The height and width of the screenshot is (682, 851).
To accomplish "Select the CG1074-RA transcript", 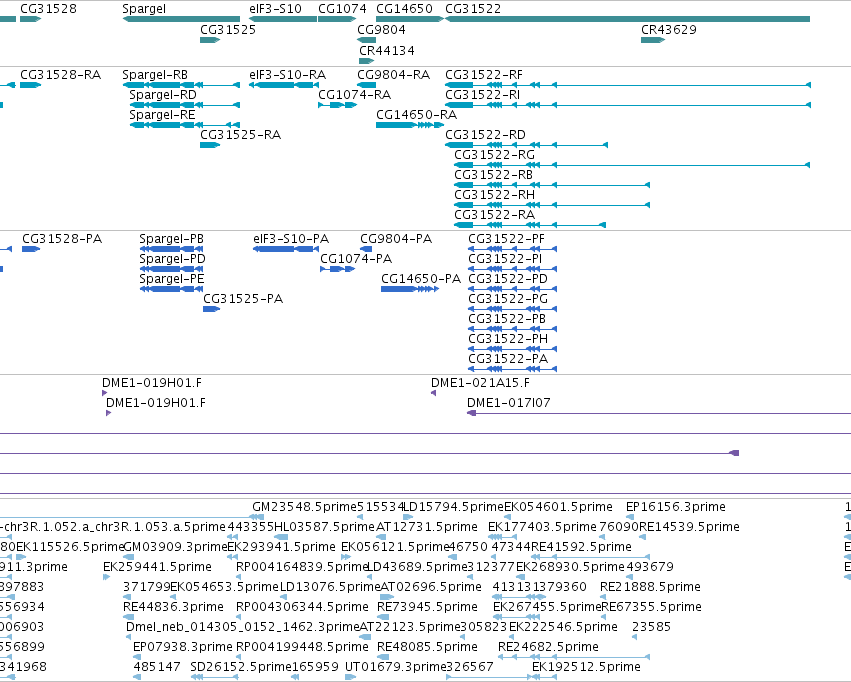I will click(338, 105).
